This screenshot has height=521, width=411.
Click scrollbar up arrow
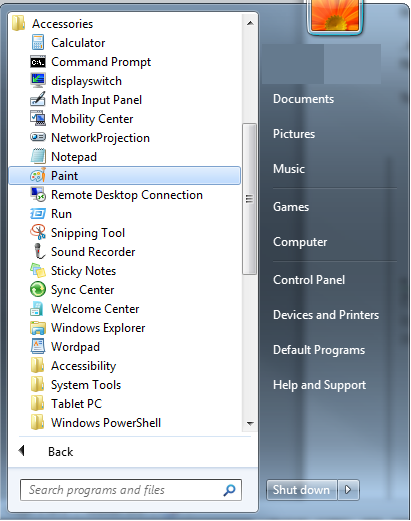(250, 23)
